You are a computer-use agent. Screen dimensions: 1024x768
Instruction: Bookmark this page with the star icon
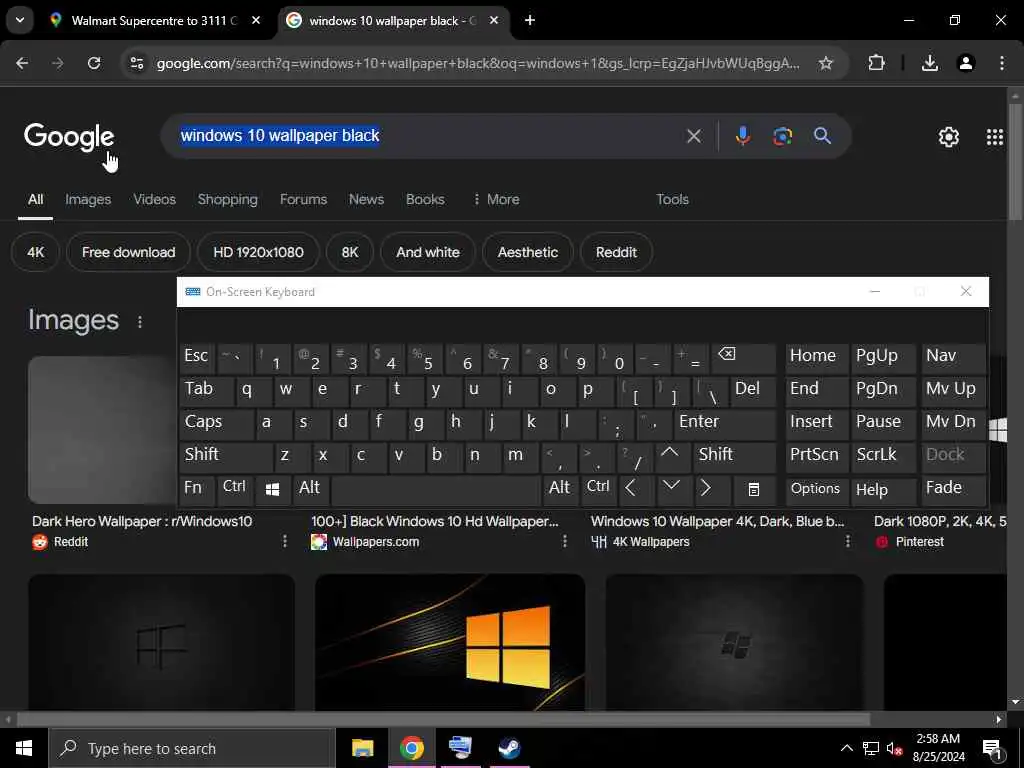(x=825, y=63)
